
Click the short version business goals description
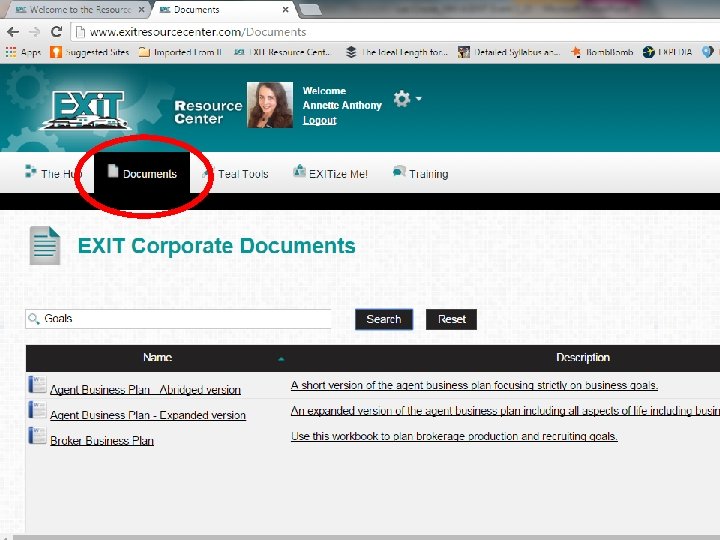(474, 385)
